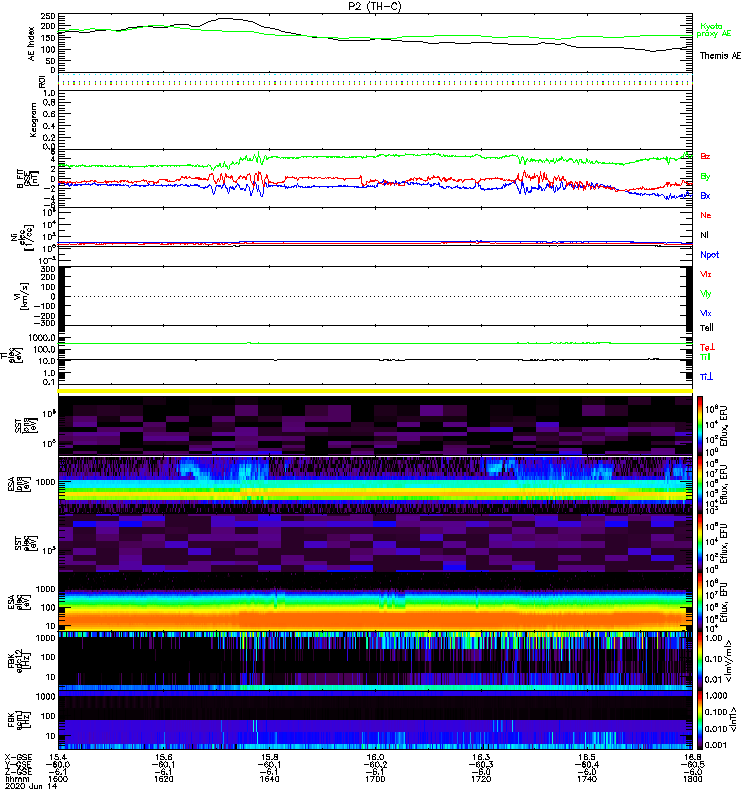Select the red Te perpendicular legend entry
The height and width of the screenshot is (800, 750).
707,347
